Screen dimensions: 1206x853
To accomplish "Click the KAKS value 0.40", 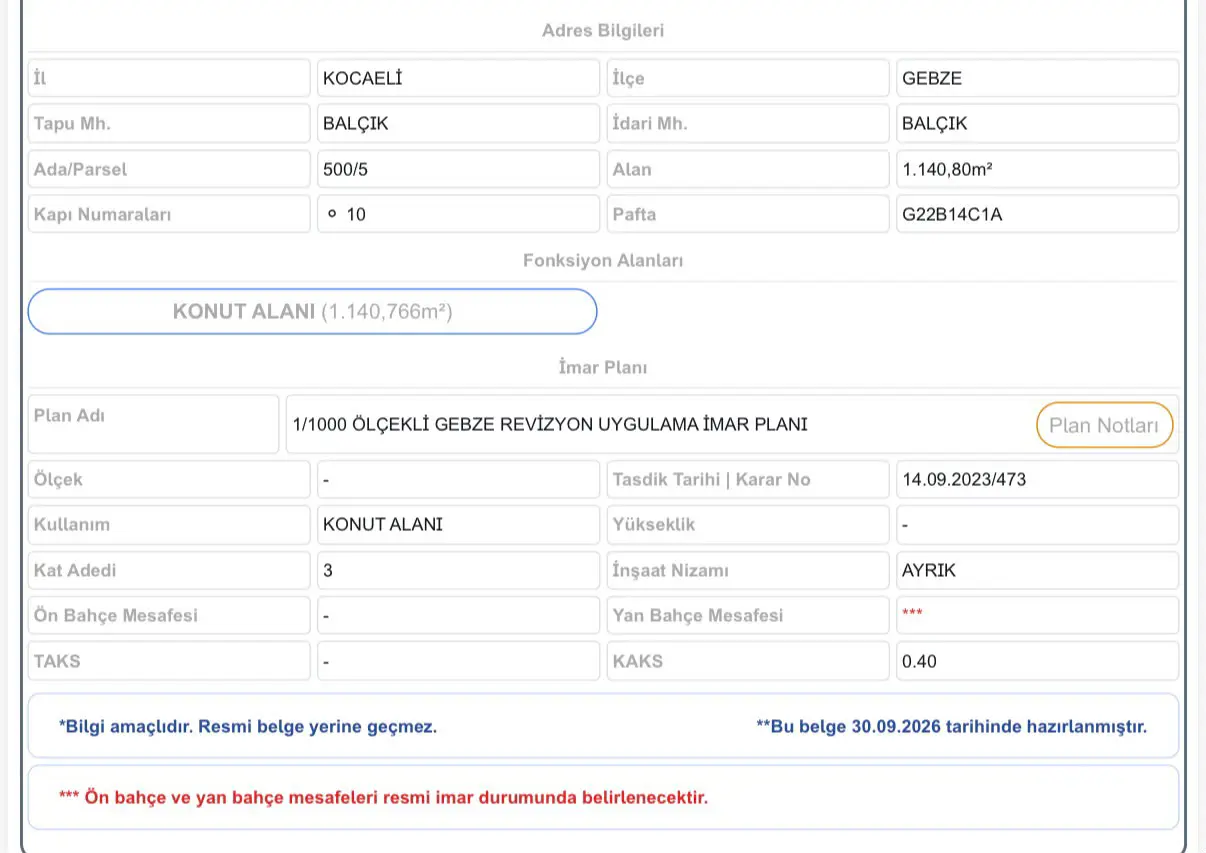I will point(919,661).
